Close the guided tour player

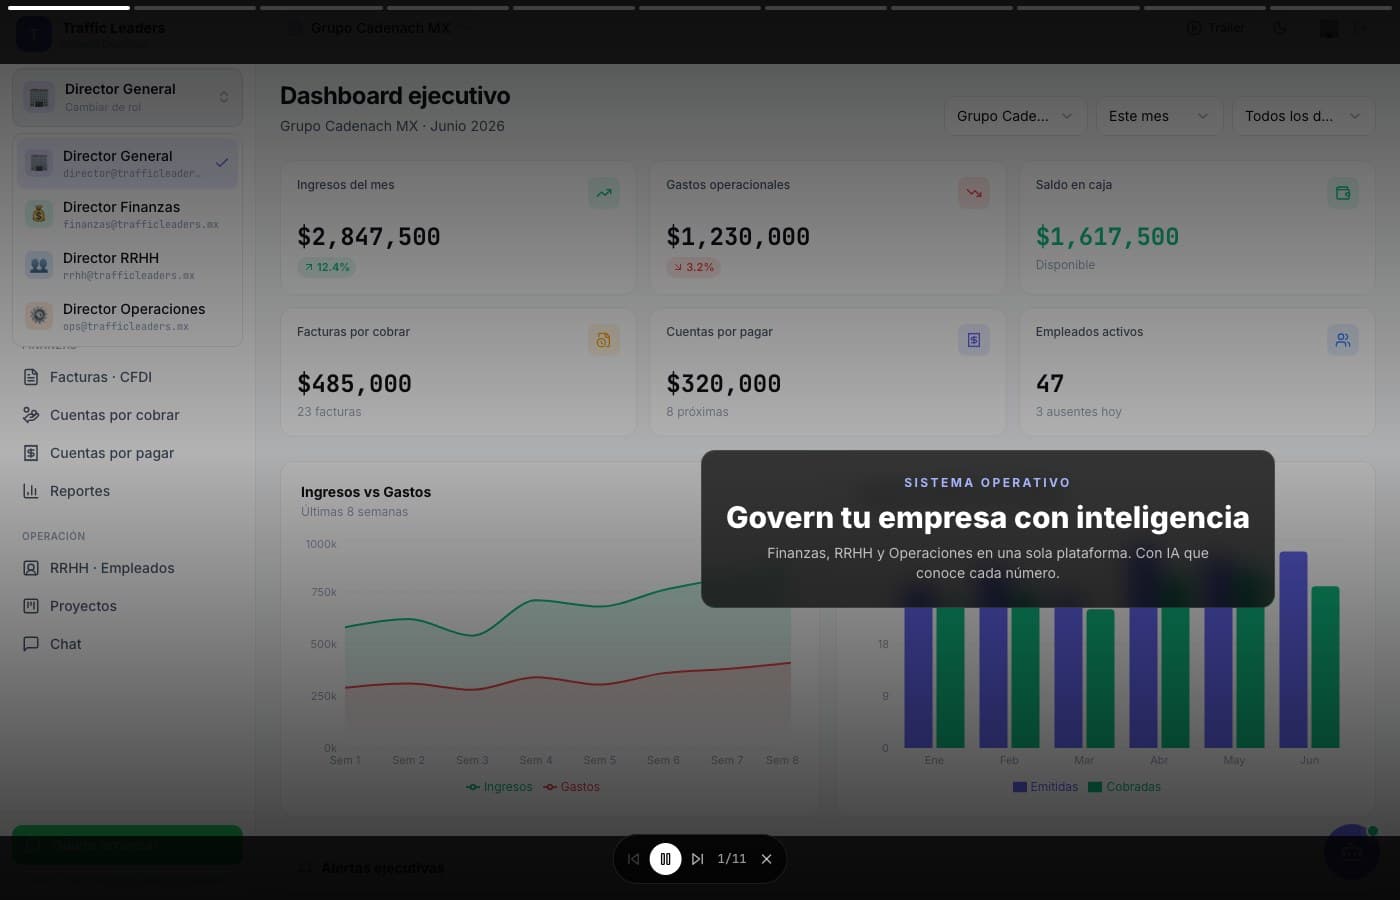tap(766, 859)
